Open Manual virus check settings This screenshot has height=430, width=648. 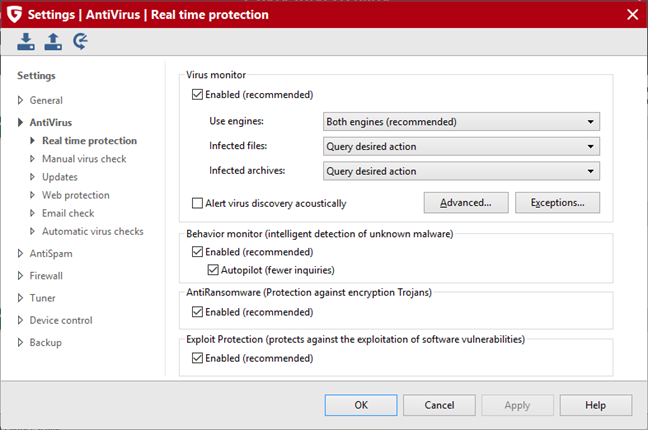(x=83, y=159)
